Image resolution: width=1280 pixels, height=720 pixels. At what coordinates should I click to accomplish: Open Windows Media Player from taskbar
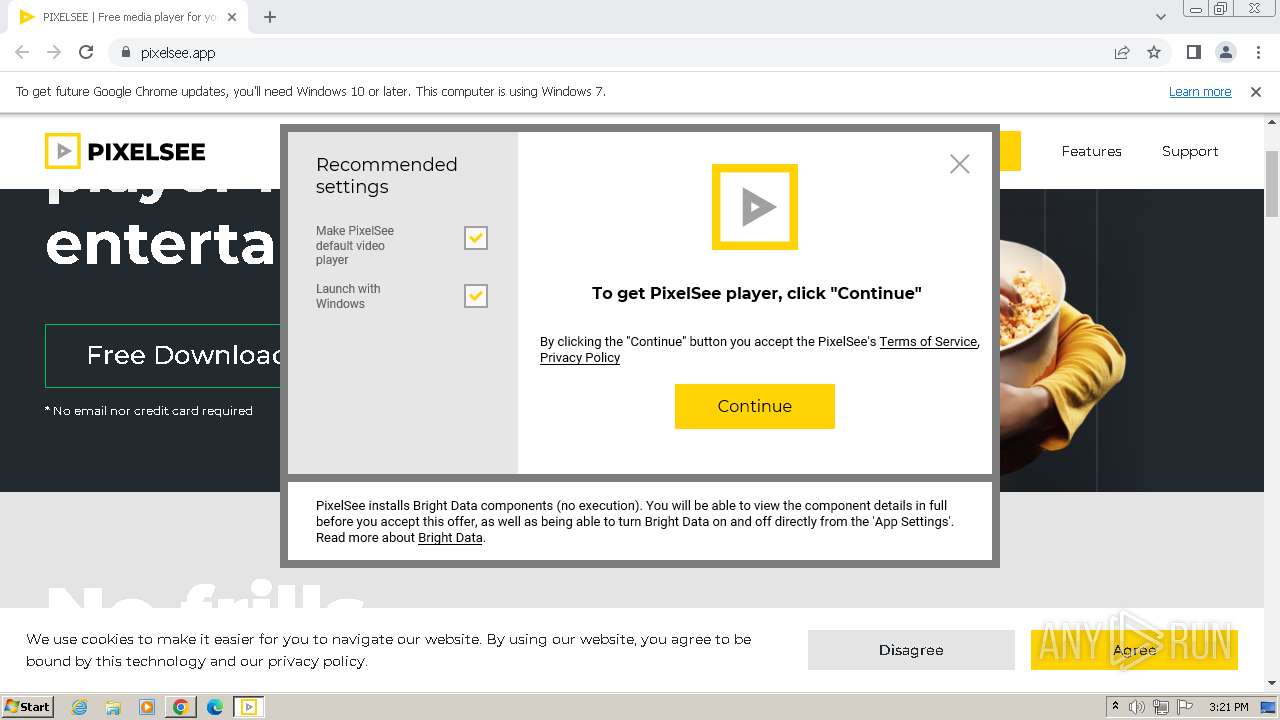(x=147, y=707)
